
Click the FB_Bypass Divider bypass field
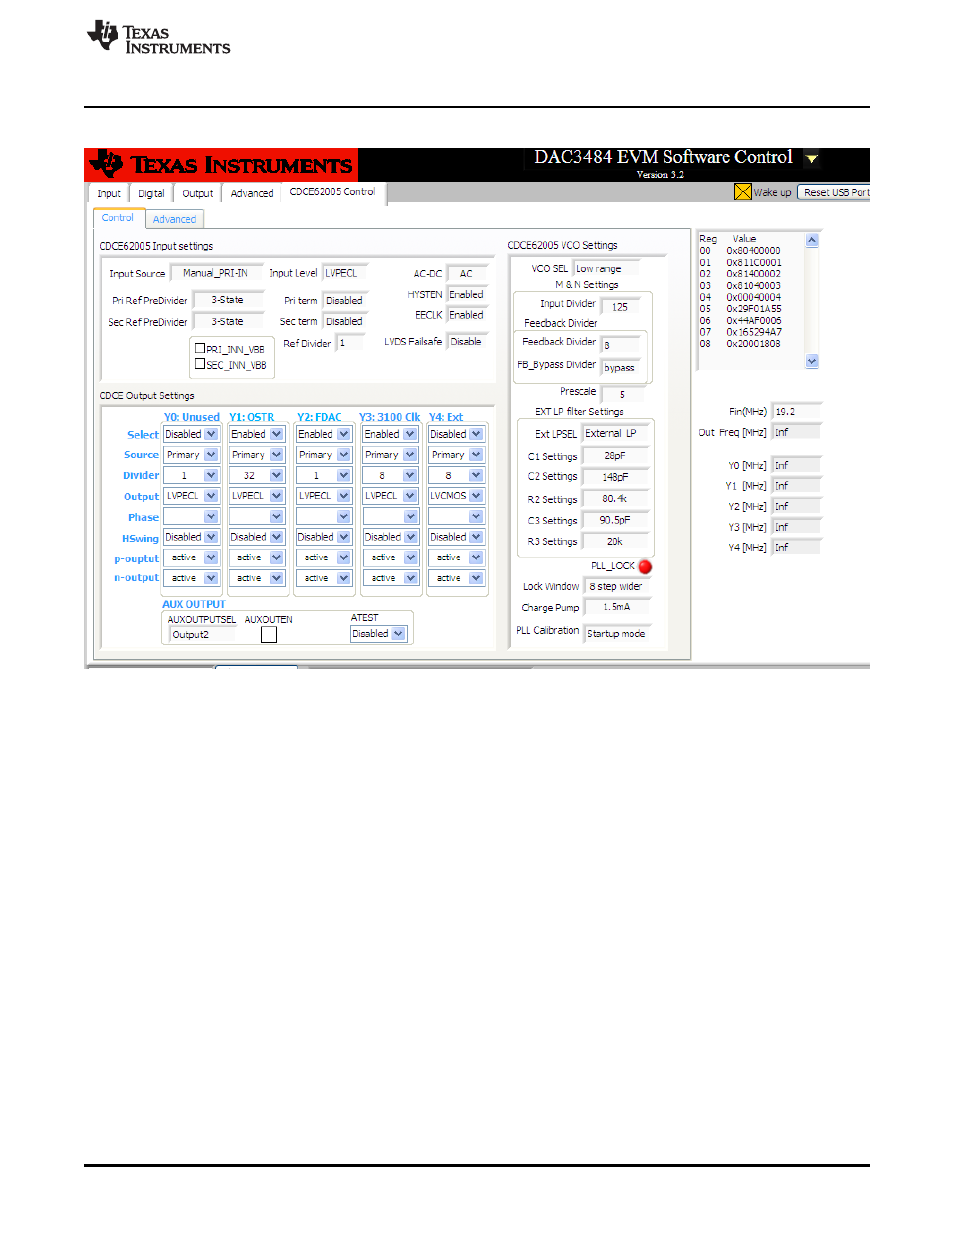tap(622, 368)
